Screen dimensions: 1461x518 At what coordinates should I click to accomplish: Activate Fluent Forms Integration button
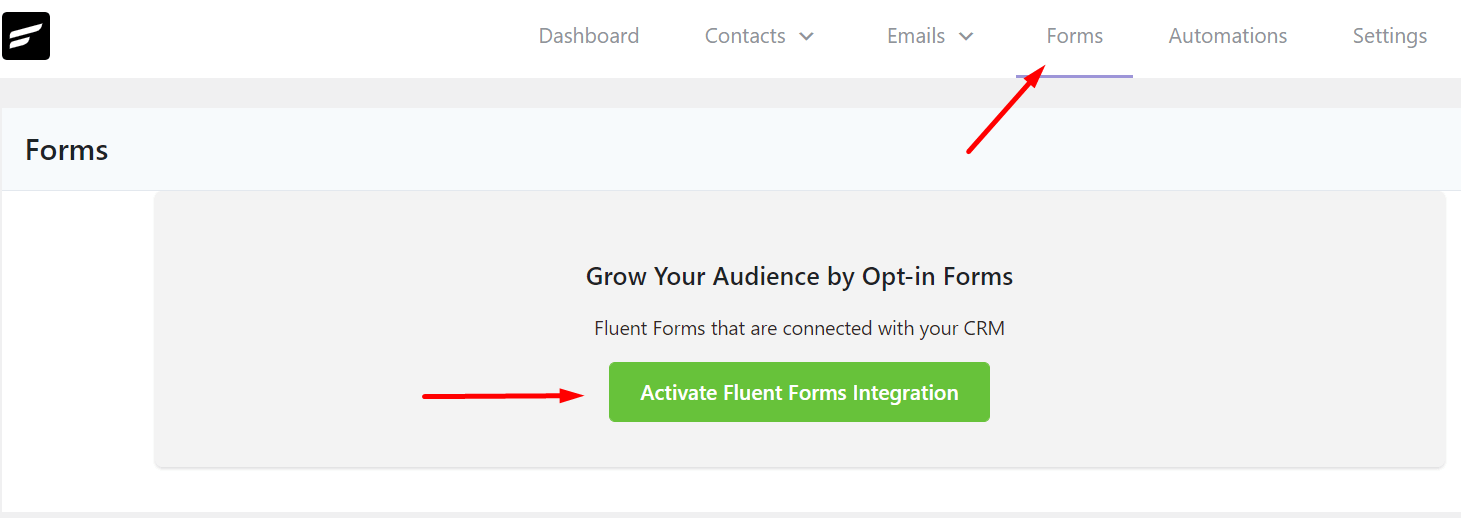point(799,392)
